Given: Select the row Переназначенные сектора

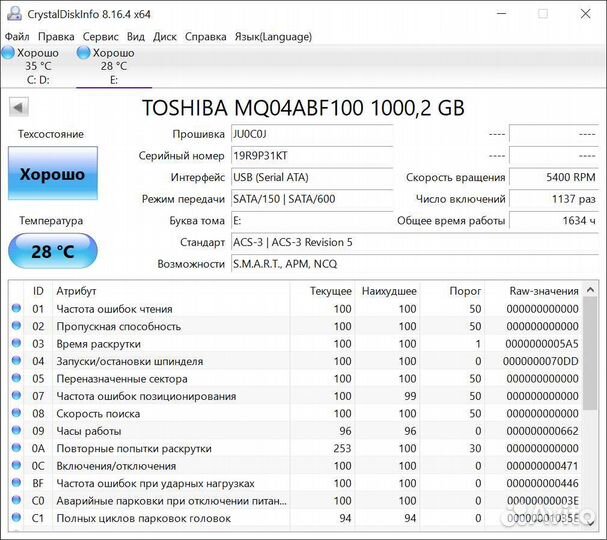Looking at the screenshot, I should (x=295, y=379).
